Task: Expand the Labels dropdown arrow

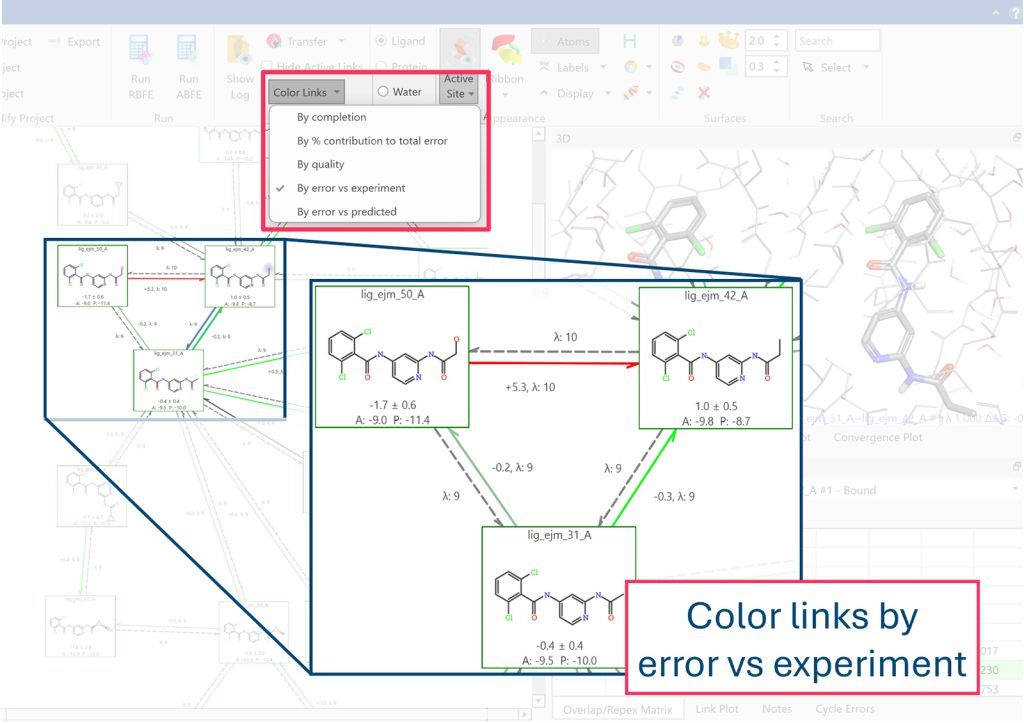Action: [603, 67]
